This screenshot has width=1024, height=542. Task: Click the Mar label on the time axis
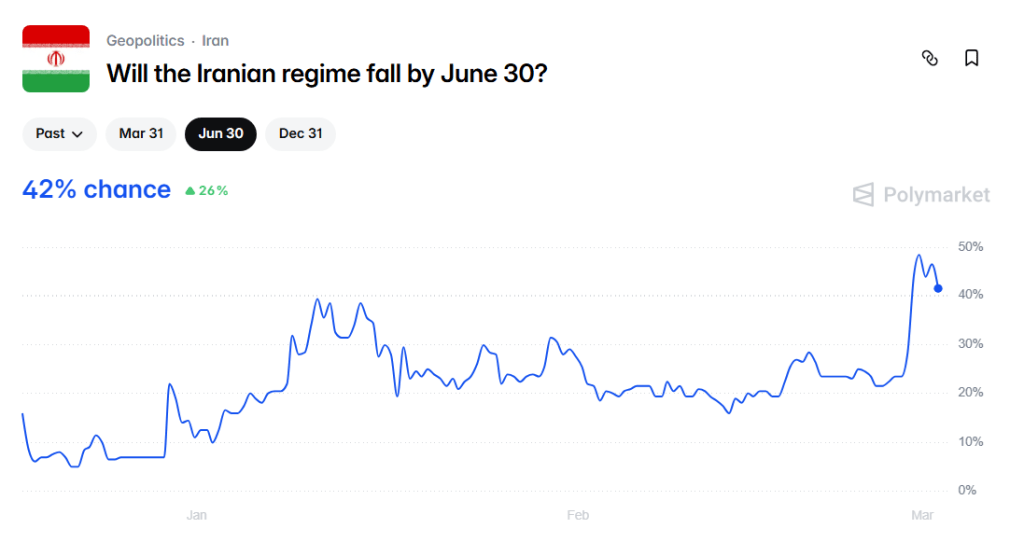point(922,516)
